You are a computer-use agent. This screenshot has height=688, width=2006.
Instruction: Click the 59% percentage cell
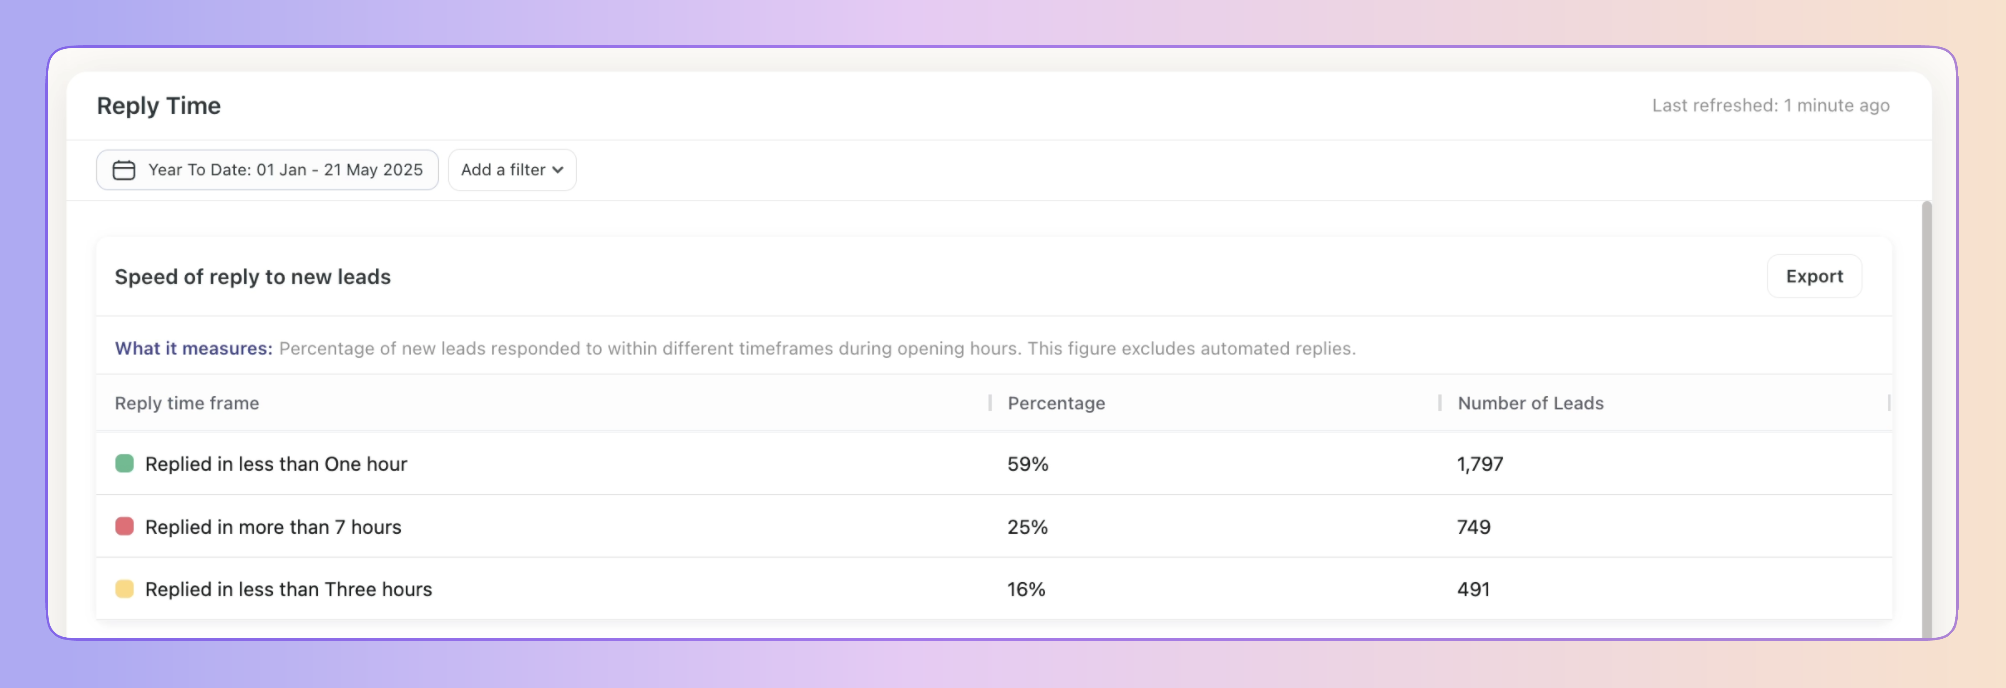click(x=1028, y=464)
